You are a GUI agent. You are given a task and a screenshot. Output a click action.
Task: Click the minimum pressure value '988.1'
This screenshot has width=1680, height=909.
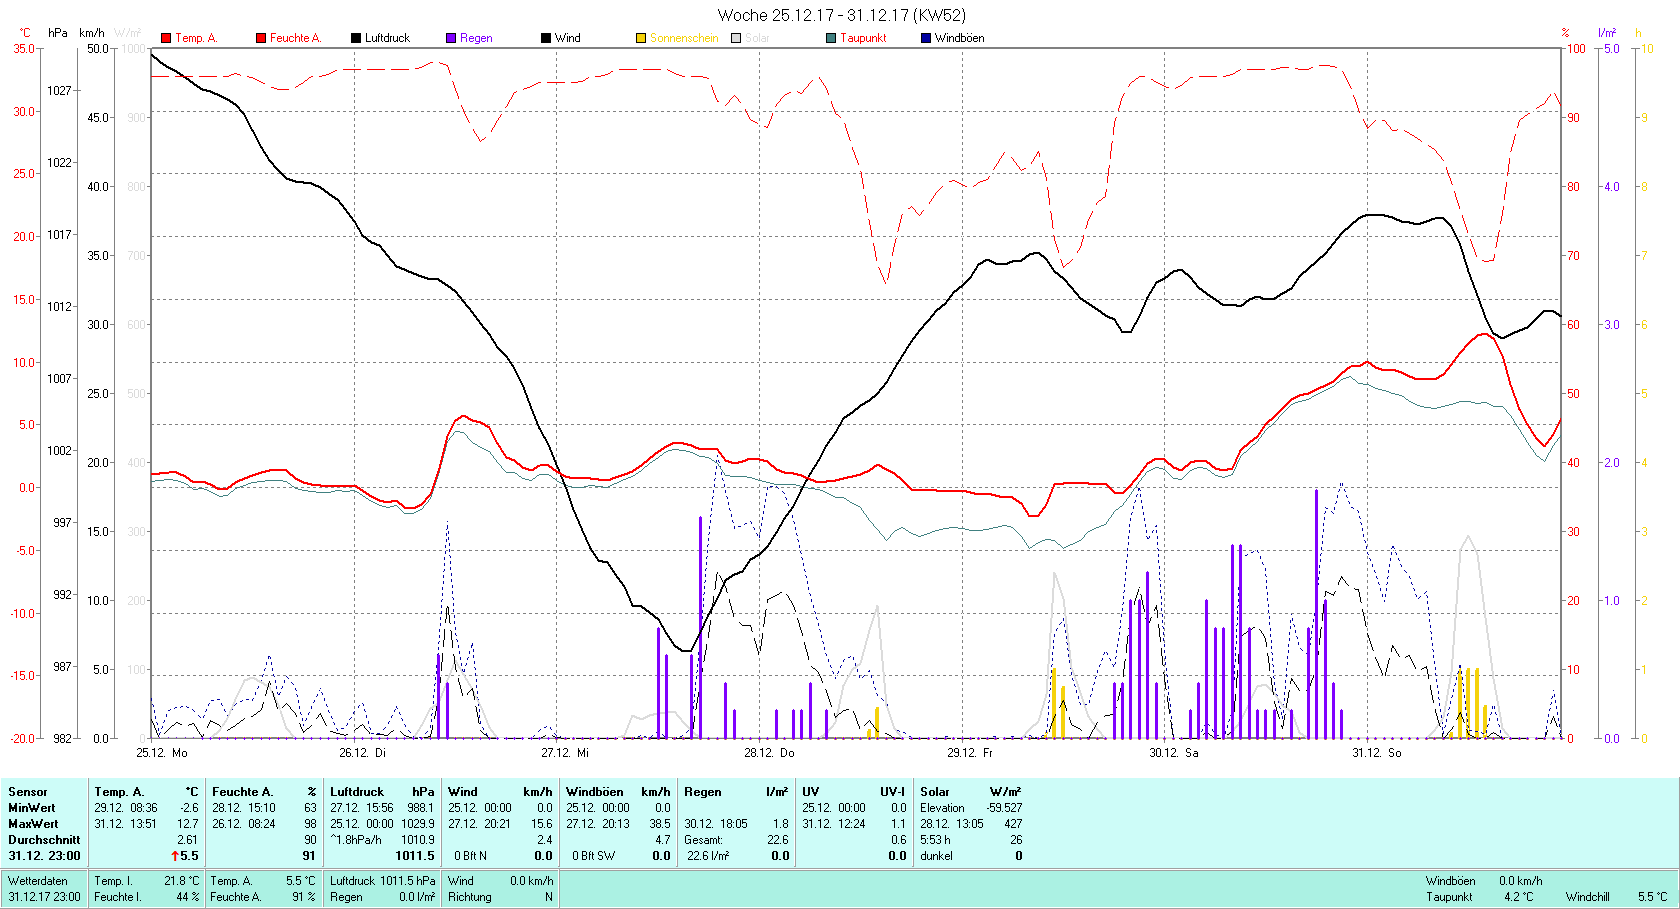[x=421, y=808]
